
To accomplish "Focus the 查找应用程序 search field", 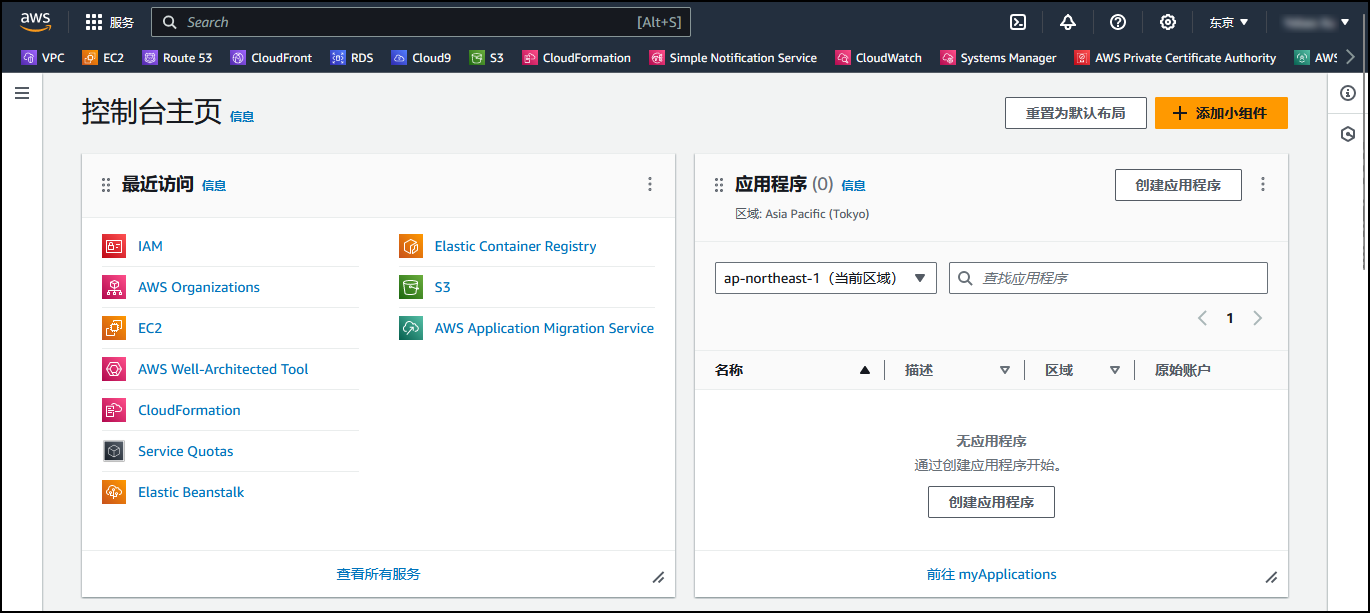I will (1108, 278).
